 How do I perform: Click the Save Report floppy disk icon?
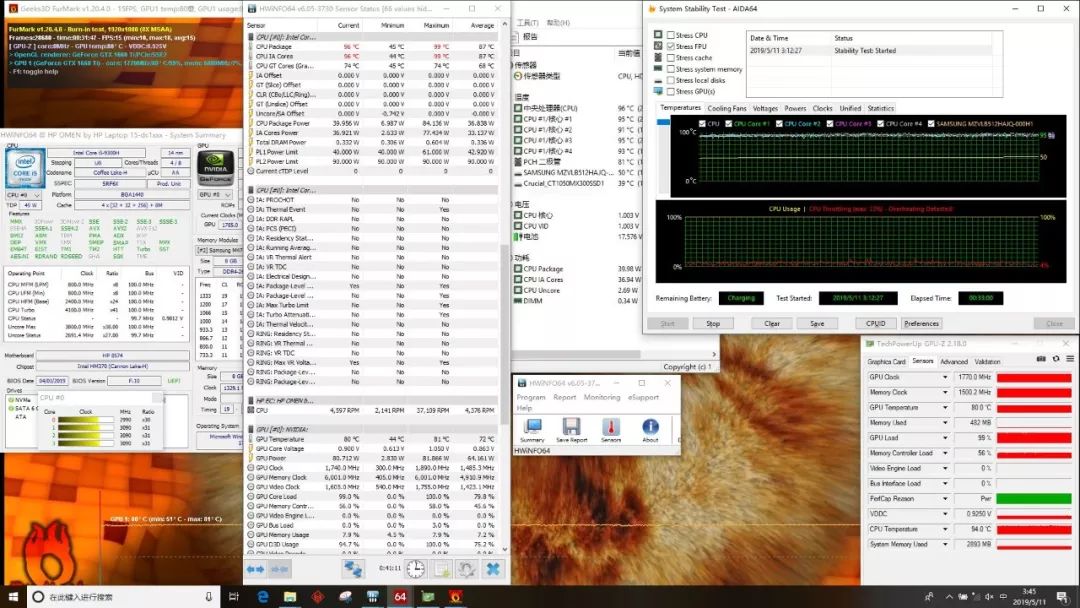click(x=571, y=427)
